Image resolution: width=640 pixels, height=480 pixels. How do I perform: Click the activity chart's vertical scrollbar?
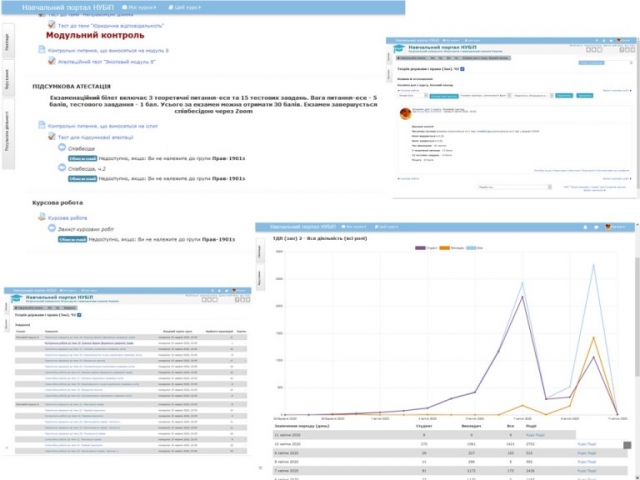pyautogui.click(x=627, y=445)
